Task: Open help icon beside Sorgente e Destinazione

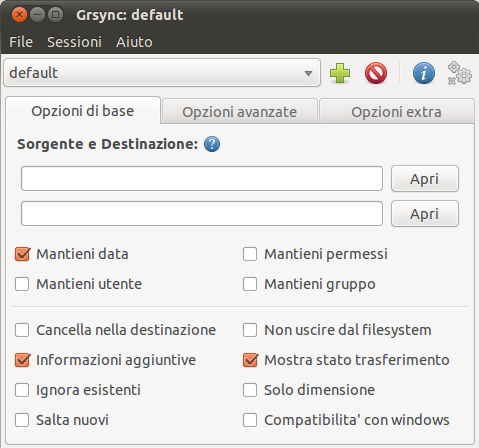Action: point(212,144)
